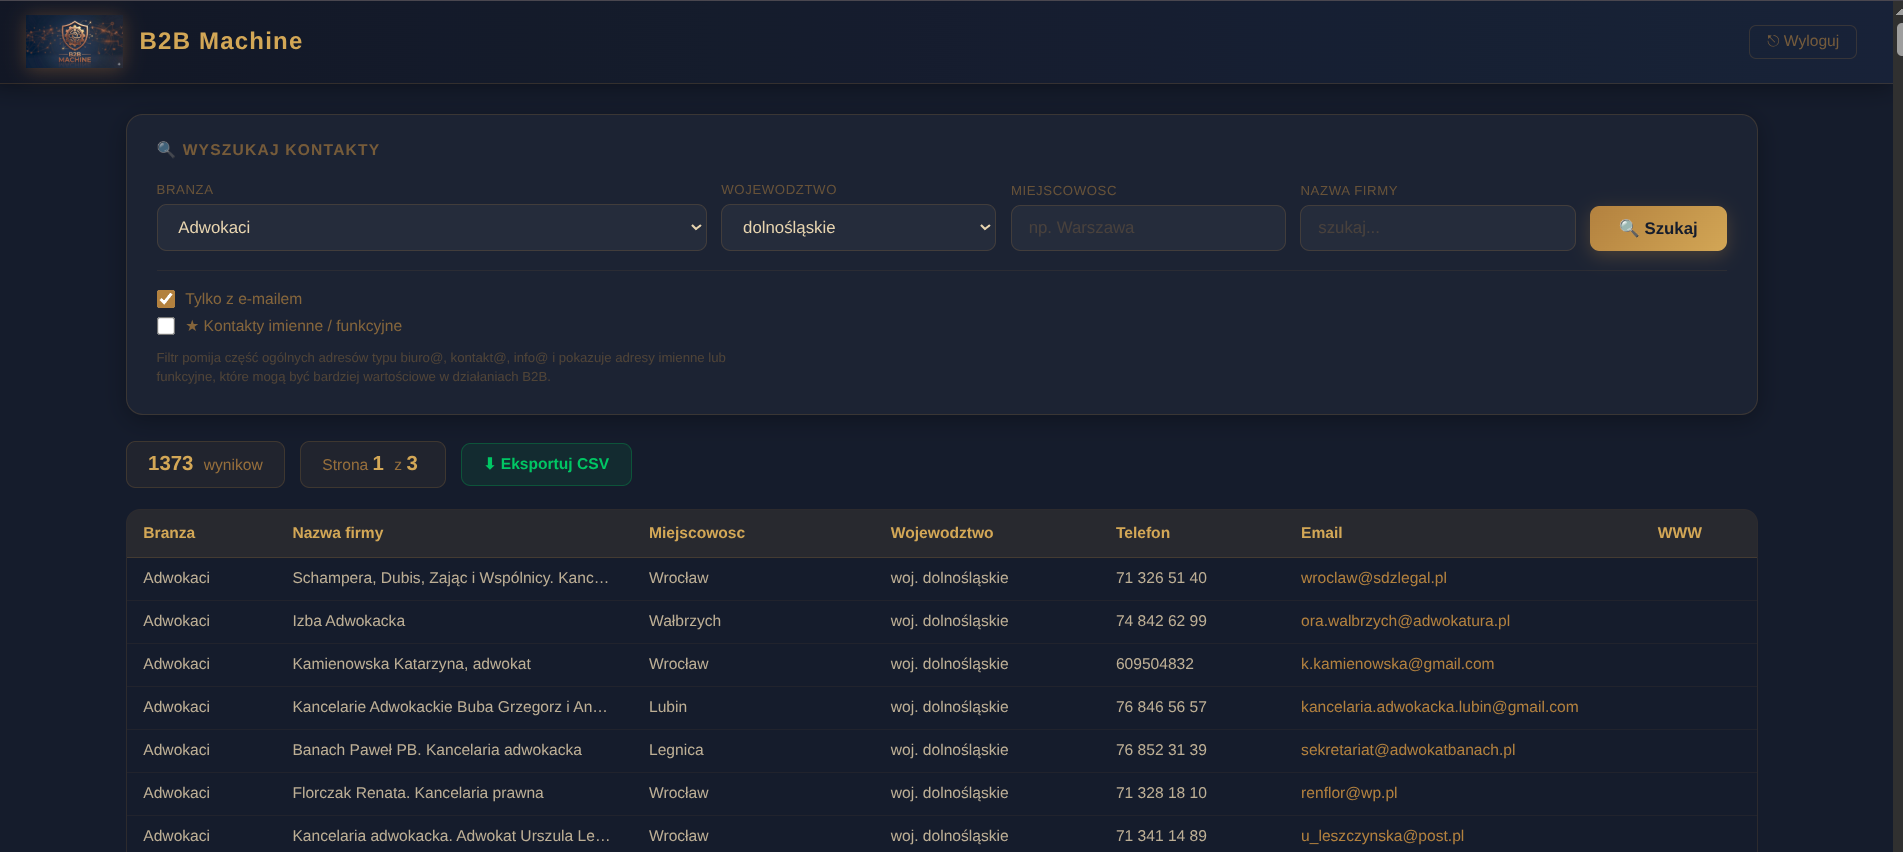Click the B2B Machine logo image

pyautogui.click(x=75, y=41)
